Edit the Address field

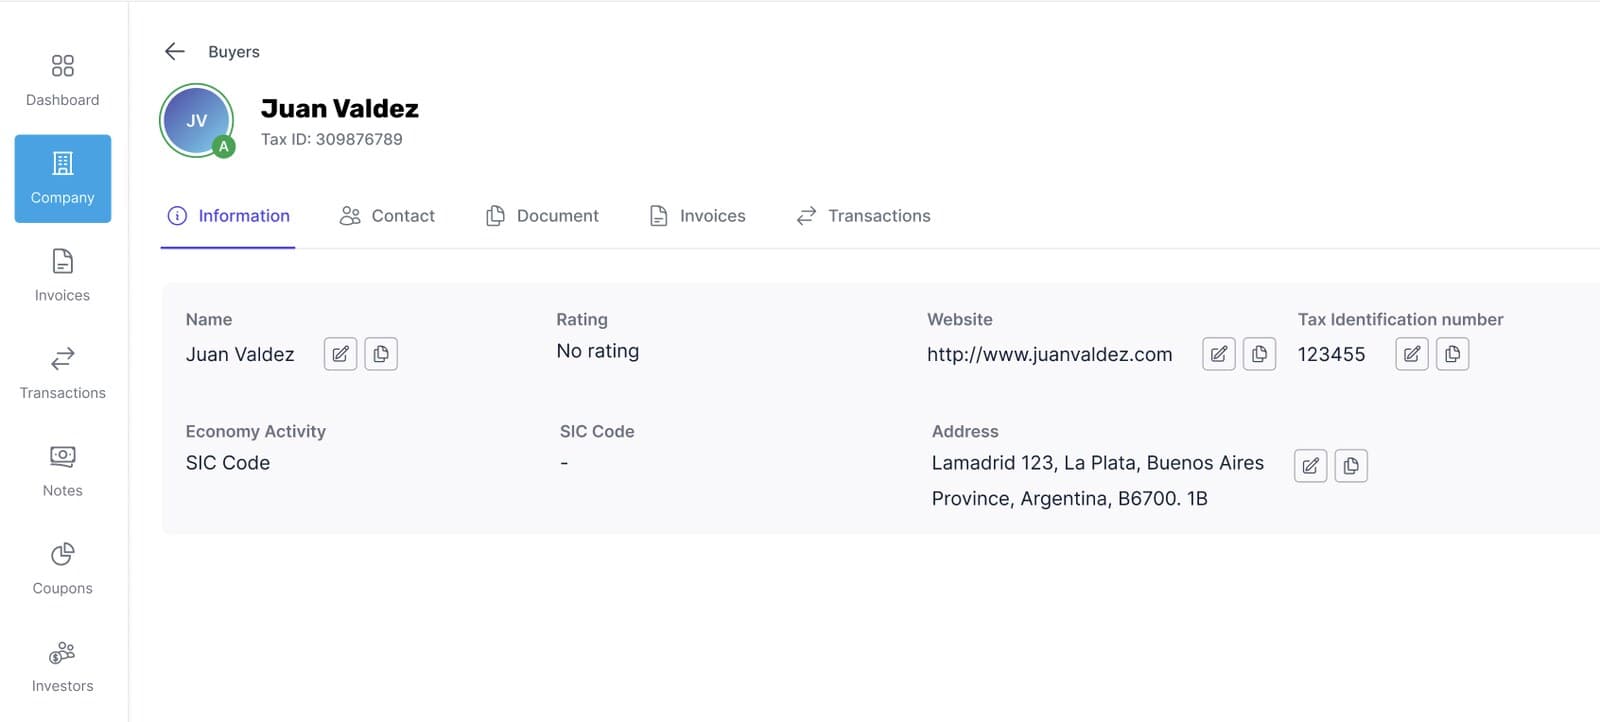coord(1311,466)
